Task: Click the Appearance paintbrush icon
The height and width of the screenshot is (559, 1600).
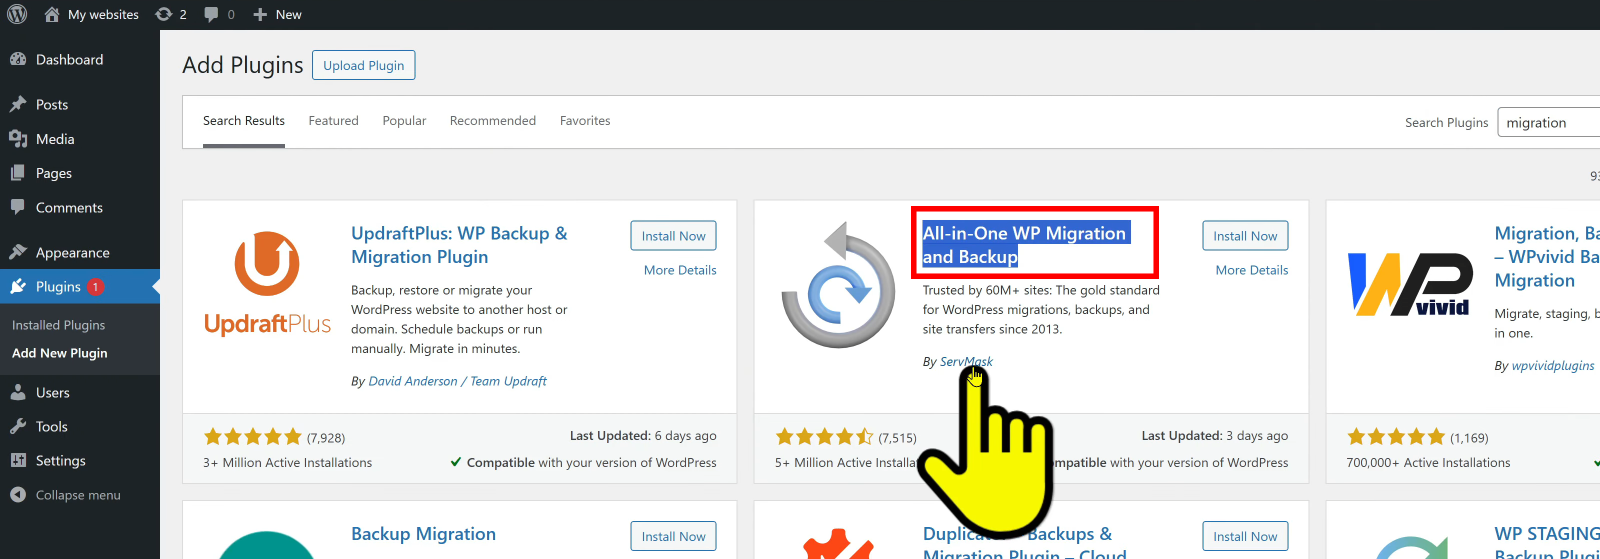Action: (18, 252)
